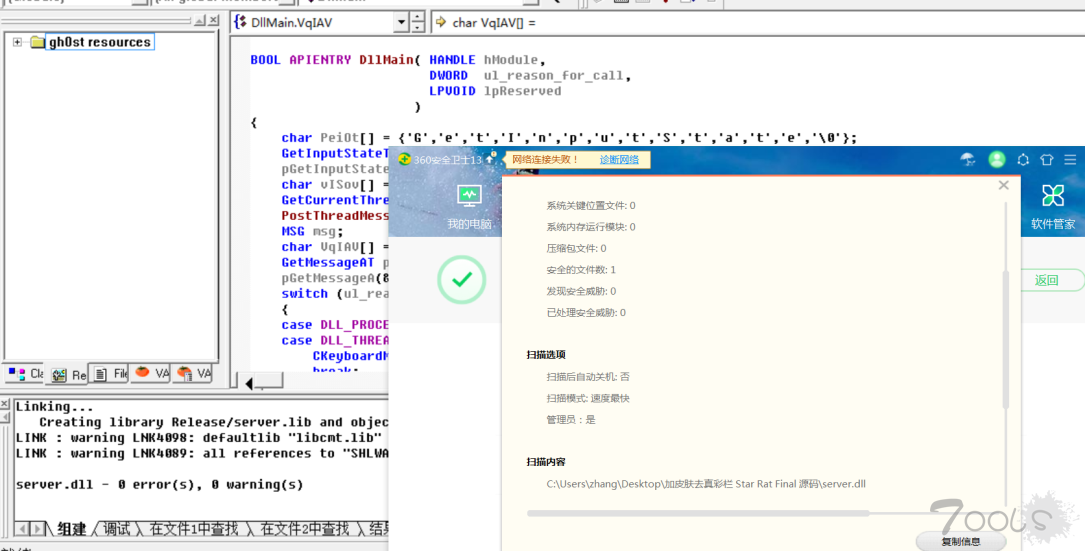The height and width of the screenshot is (551, 1085).
Task: Click the 管理员: 是 entry
Action: point(570,419)
